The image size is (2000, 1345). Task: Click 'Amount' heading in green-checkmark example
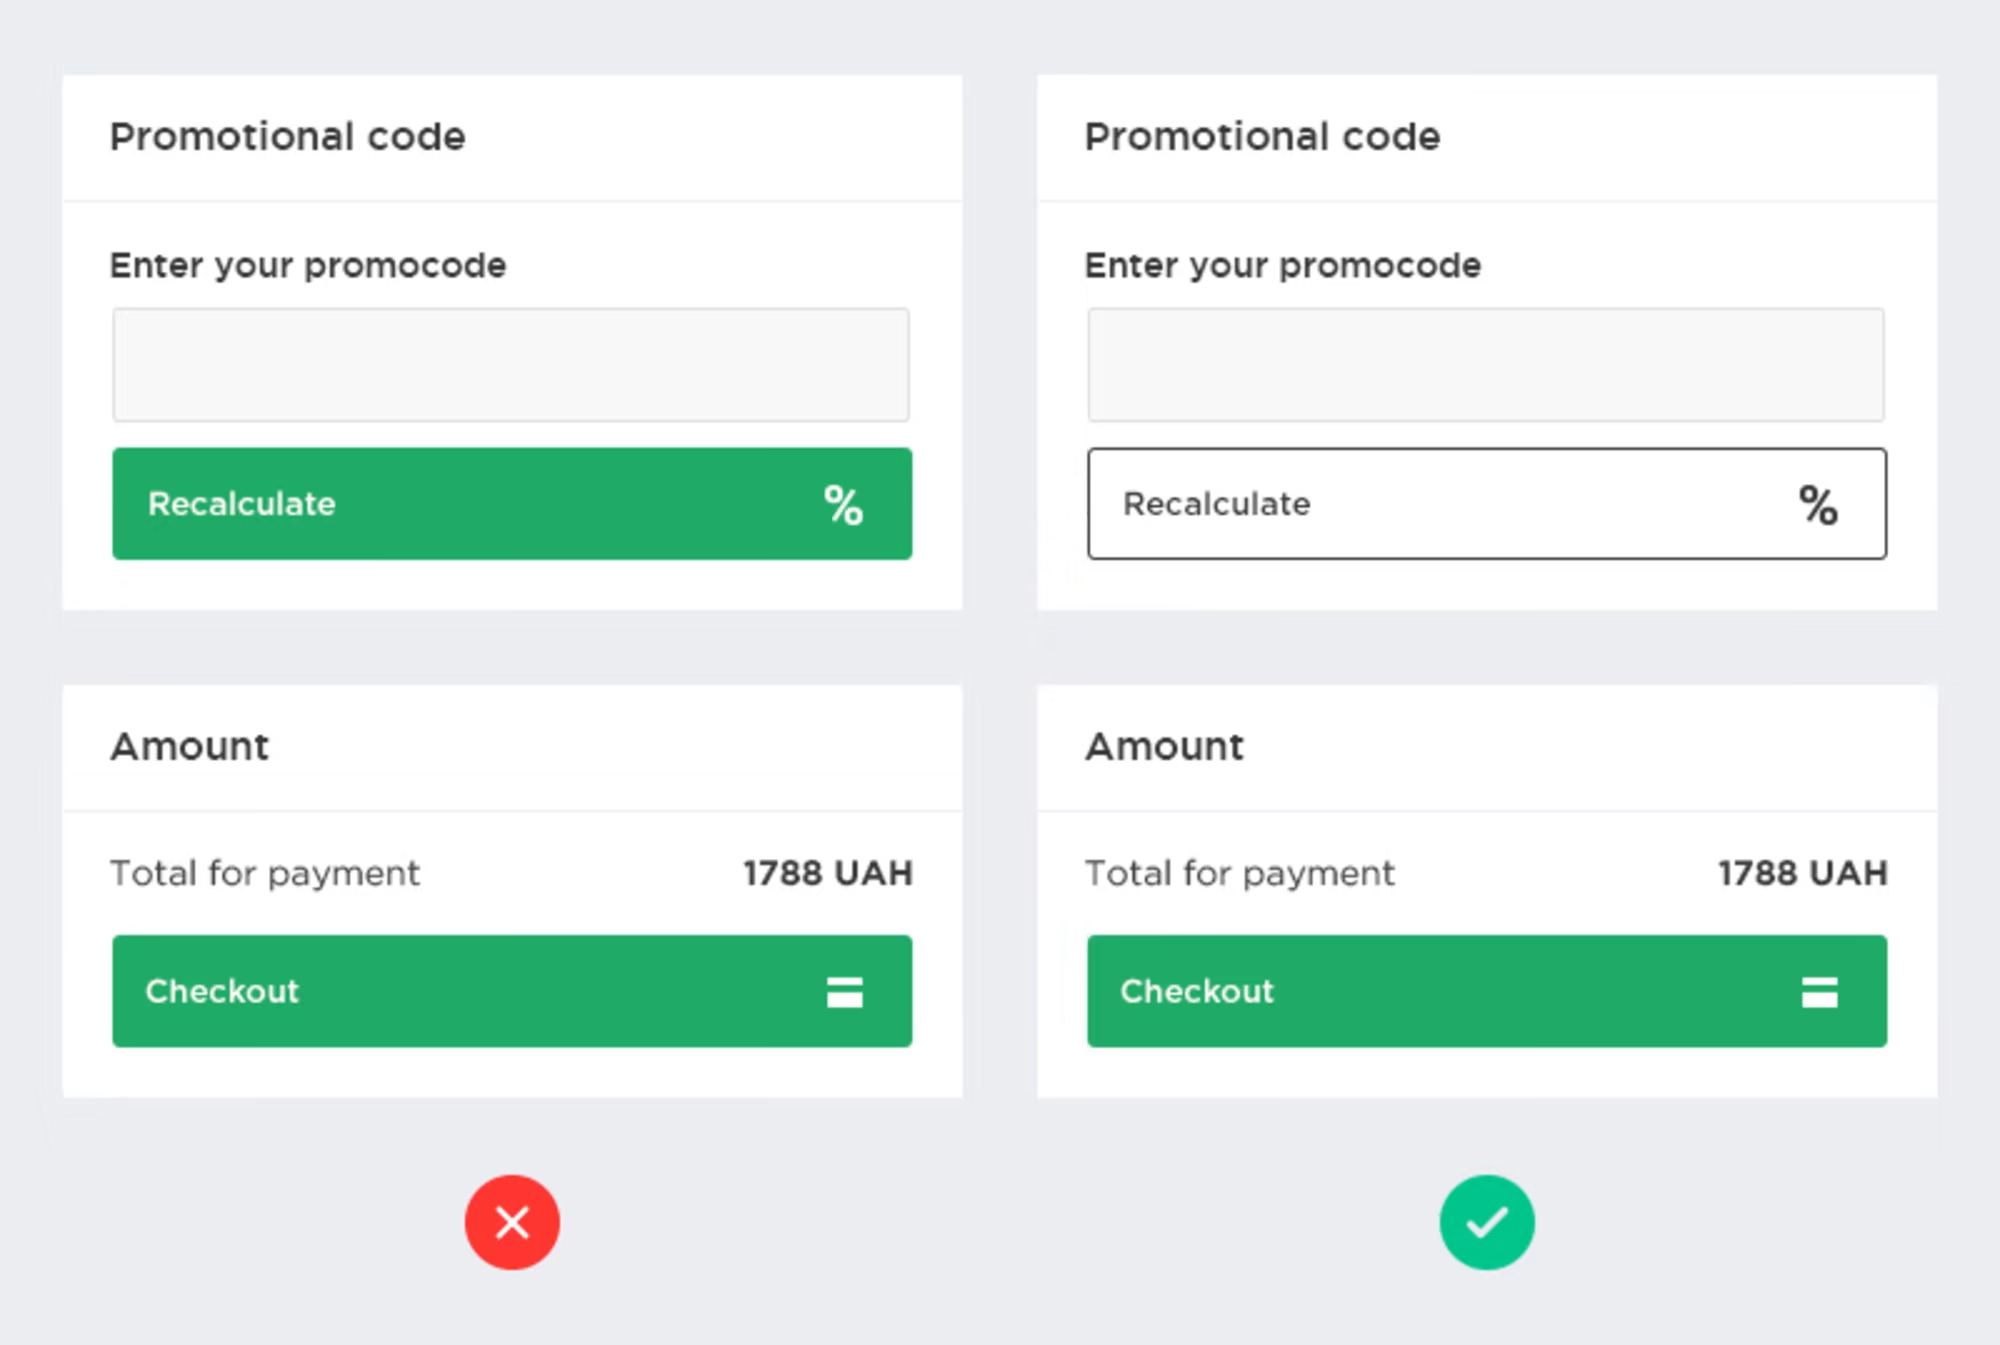(1165, 747)
